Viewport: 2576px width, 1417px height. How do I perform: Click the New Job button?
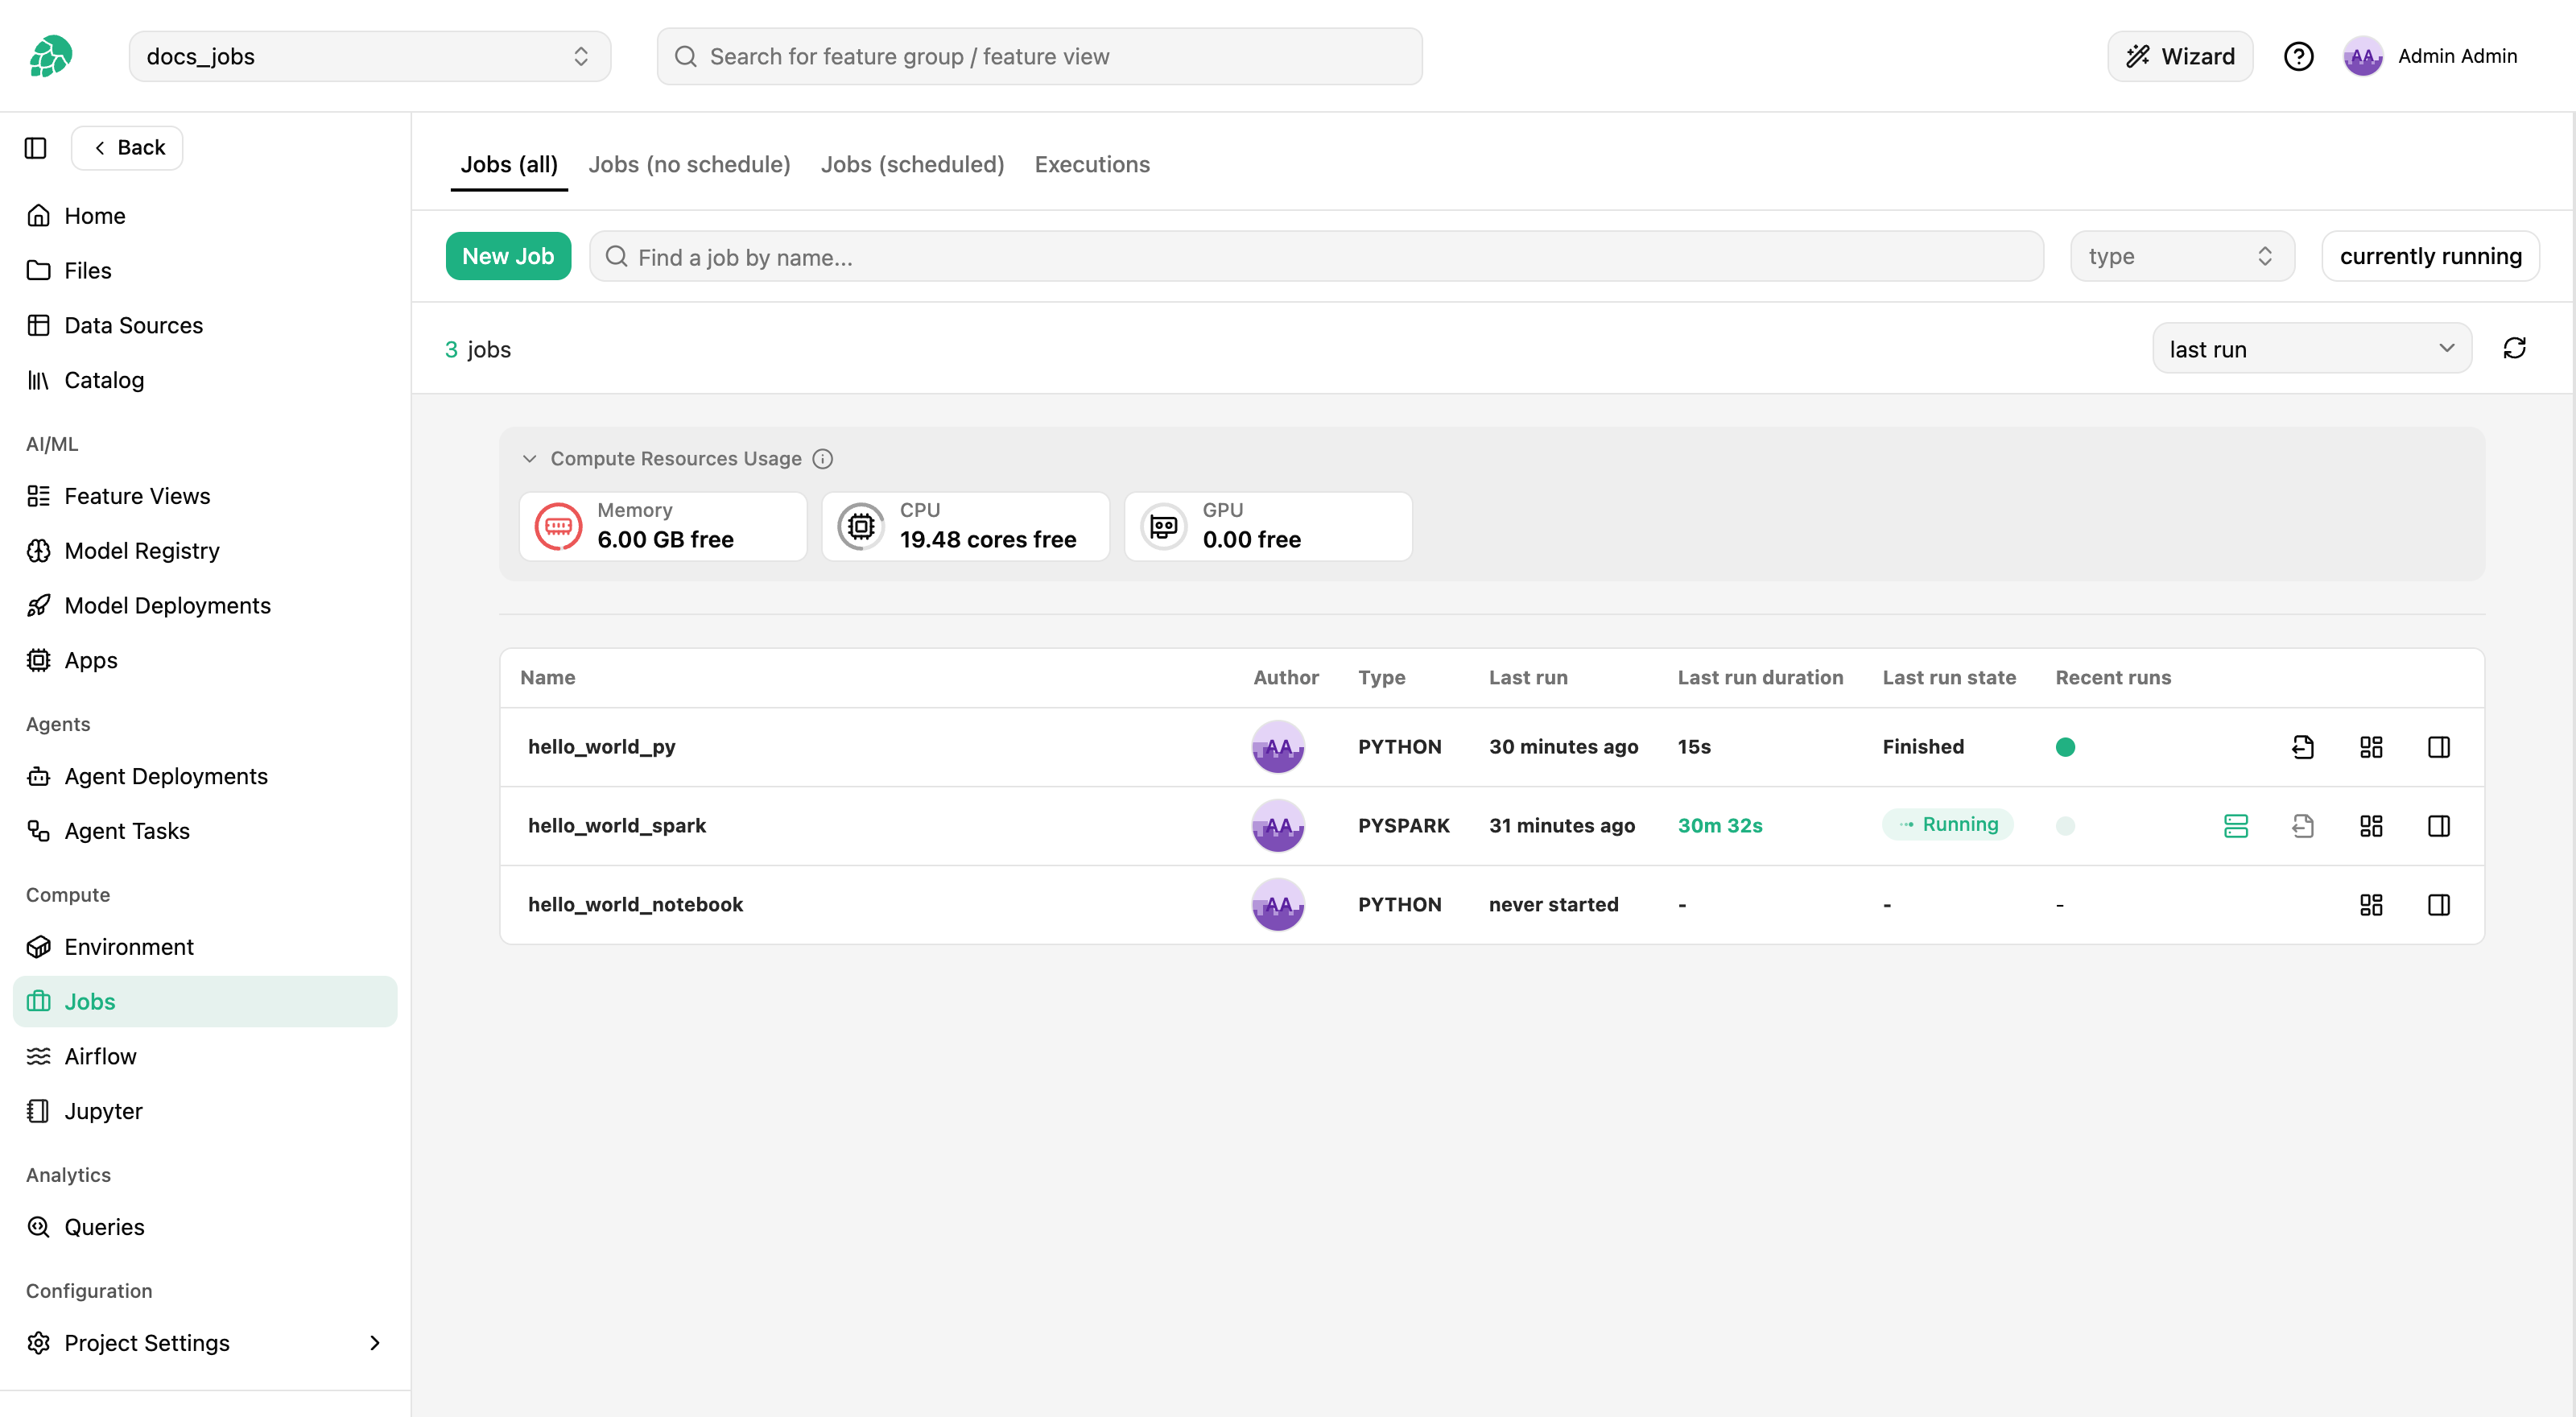click(508, 256)
